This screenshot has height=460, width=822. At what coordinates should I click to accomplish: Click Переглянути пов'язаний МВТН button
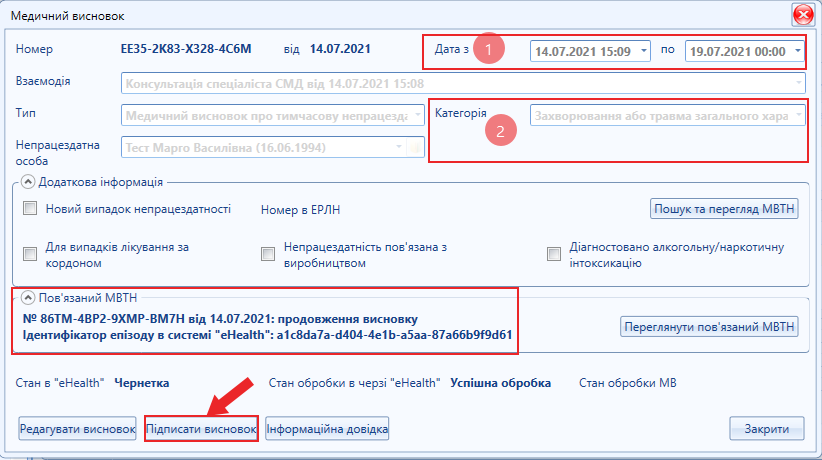coord(709,326)
